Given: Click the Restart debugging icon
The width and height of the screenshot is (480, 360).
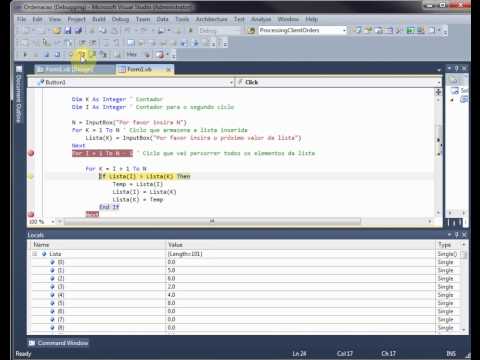Looking at the screenshot, I should 57,54.
